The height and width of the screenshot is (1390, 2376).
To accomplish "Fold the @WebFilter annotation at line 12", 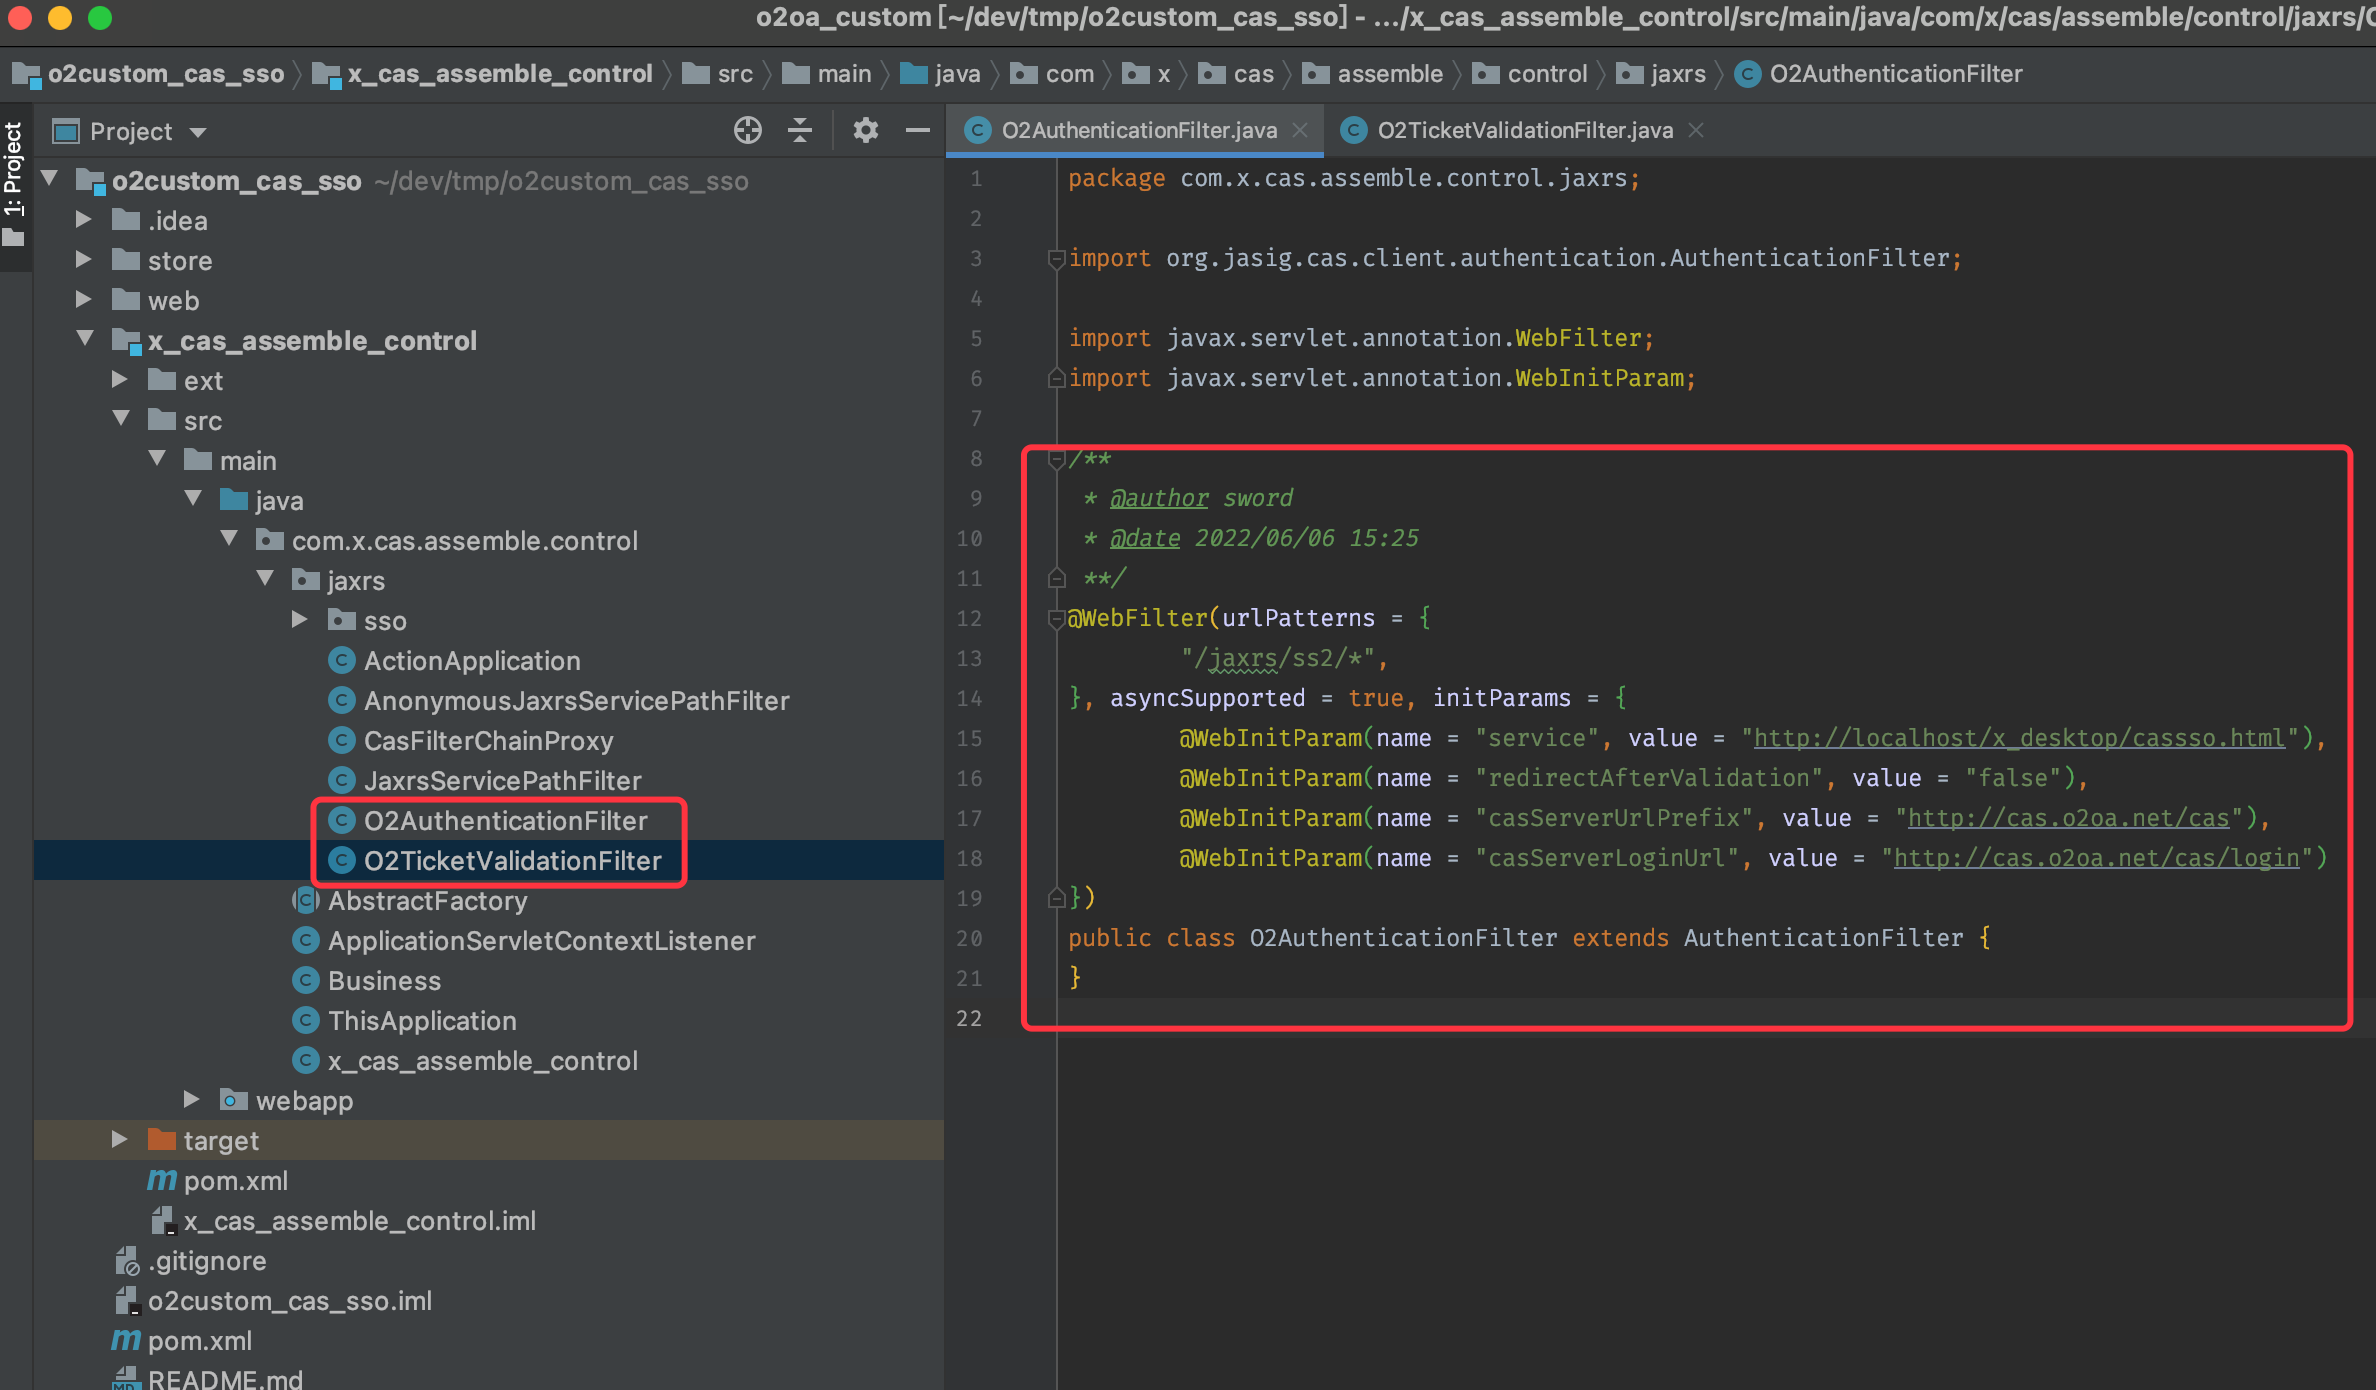I will (1055, 619).
